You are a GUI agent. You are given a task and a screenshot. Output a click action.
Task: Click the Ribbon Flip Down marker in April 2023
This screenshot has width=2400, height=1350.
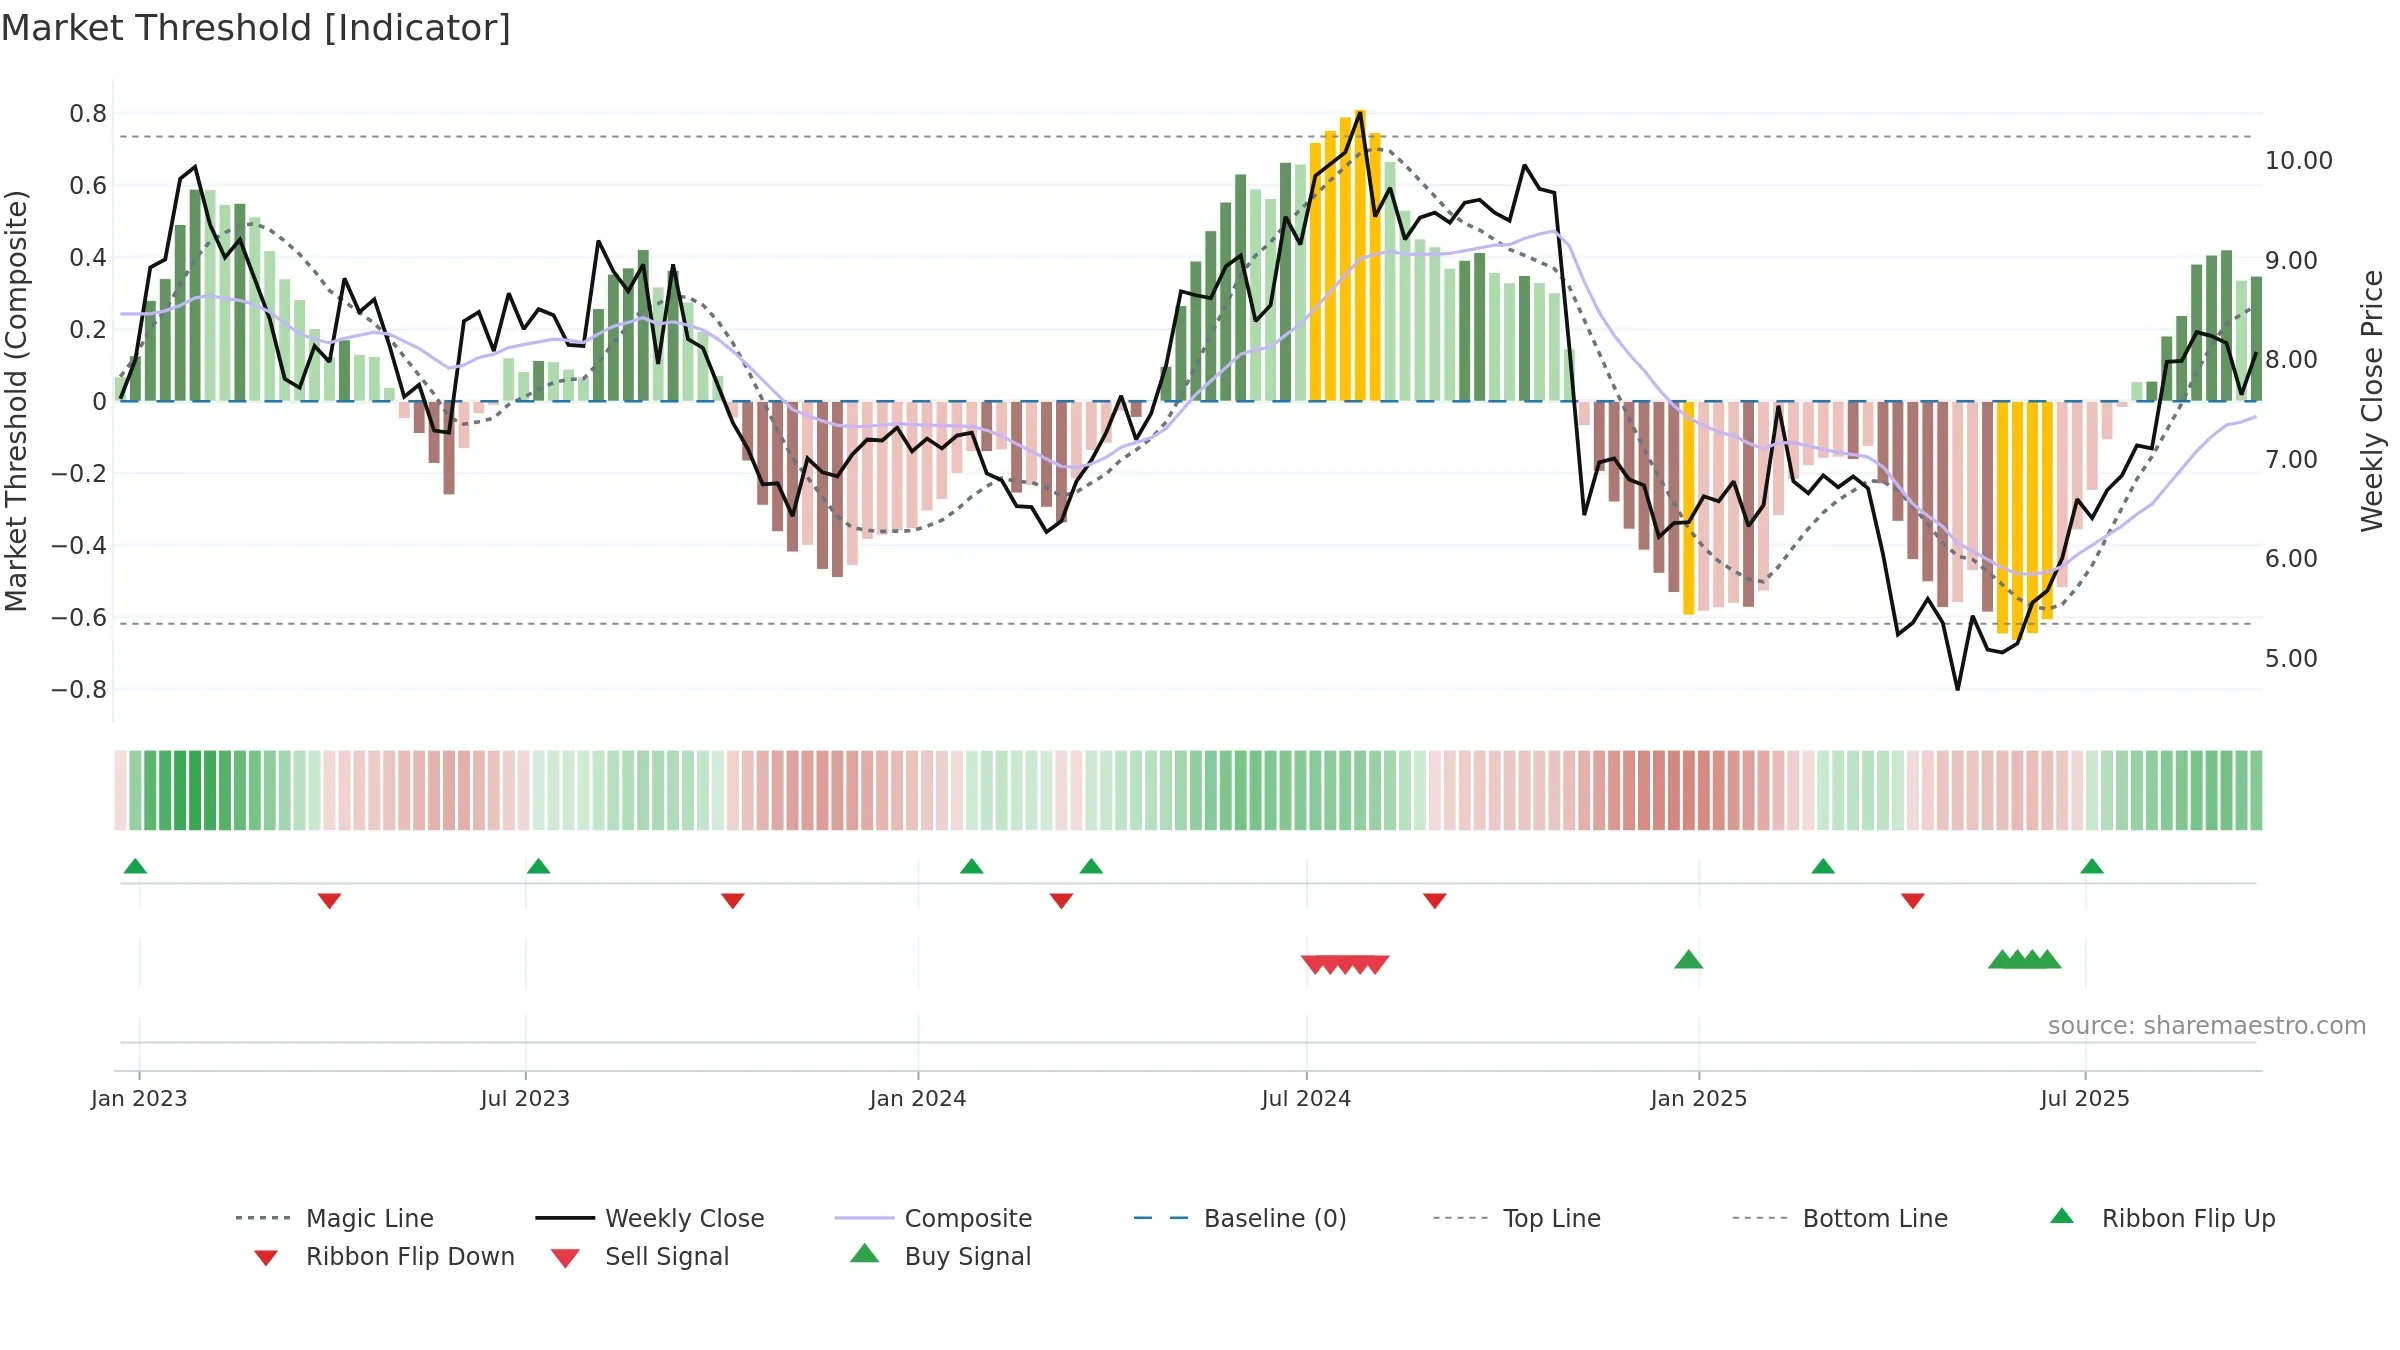click(x=329, y=901)
